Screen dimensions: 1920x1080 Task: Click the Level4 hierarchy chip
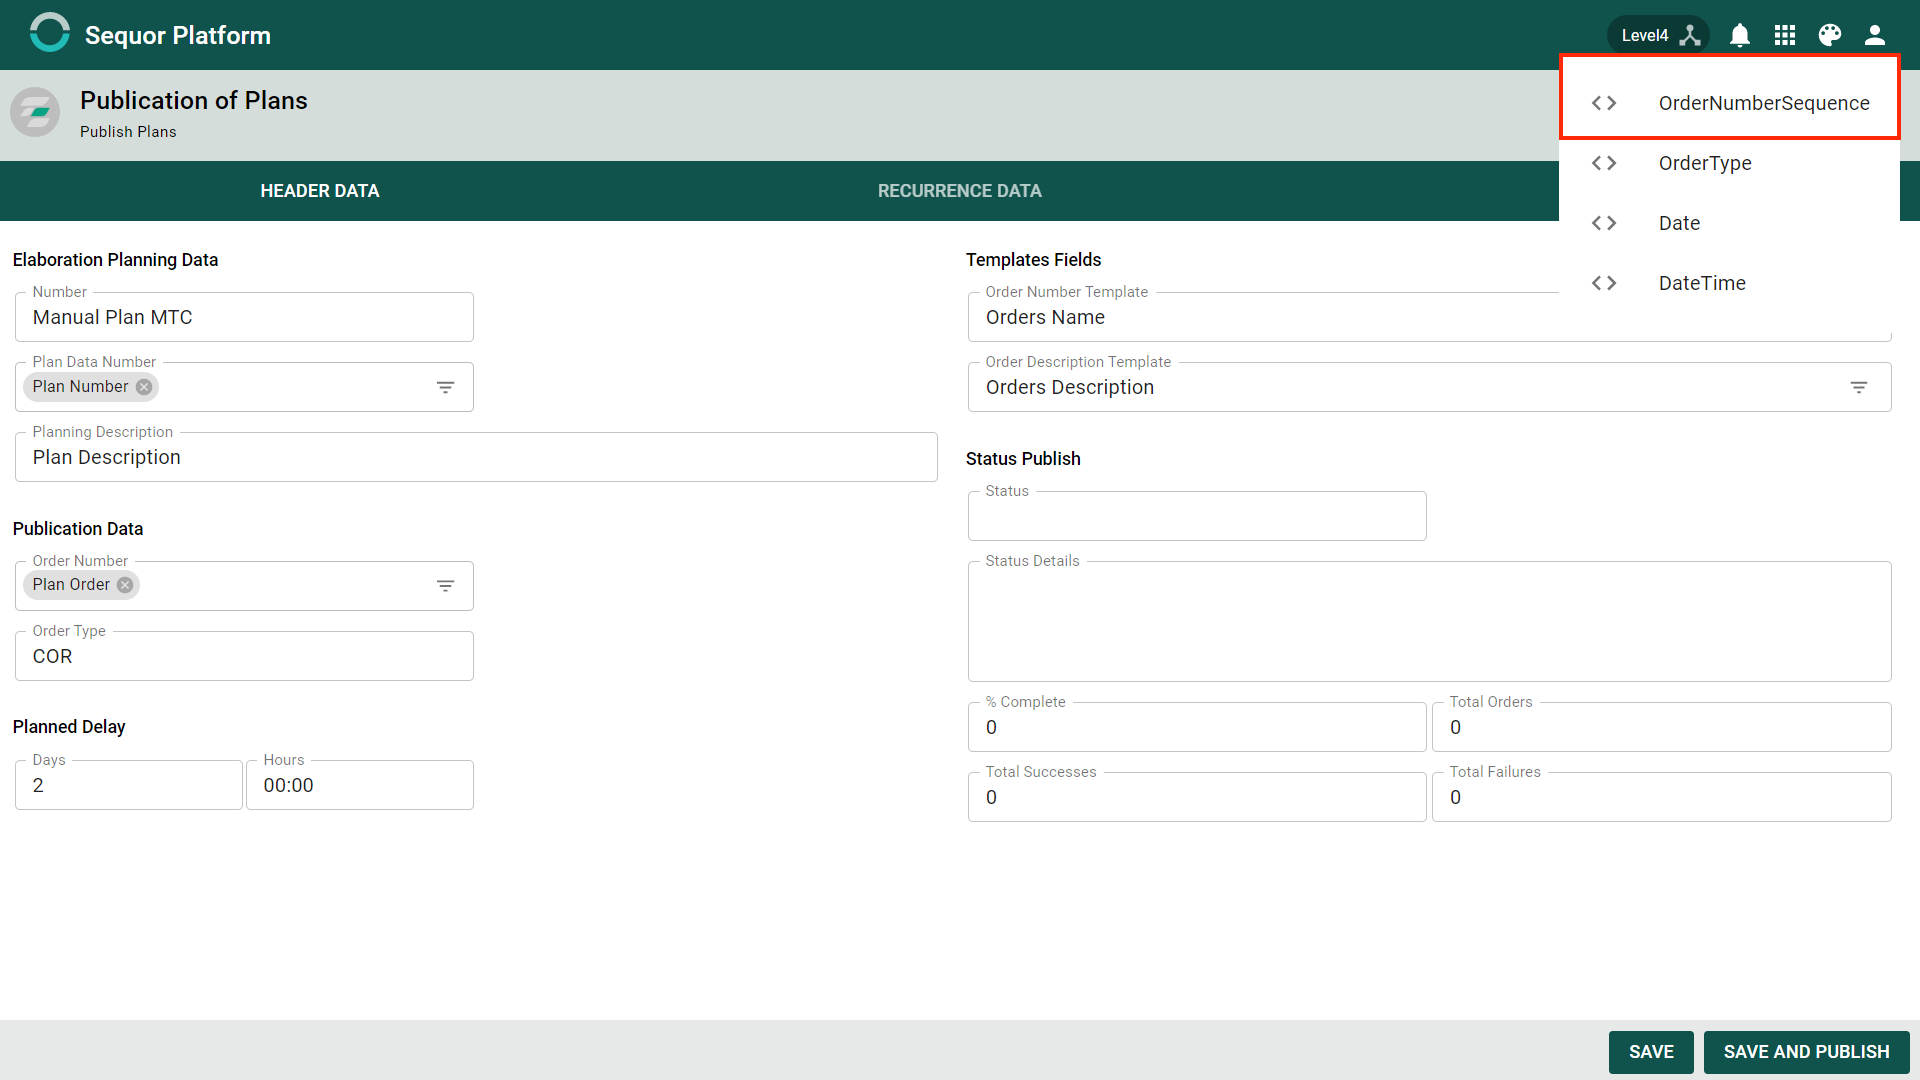(1659, 35)
